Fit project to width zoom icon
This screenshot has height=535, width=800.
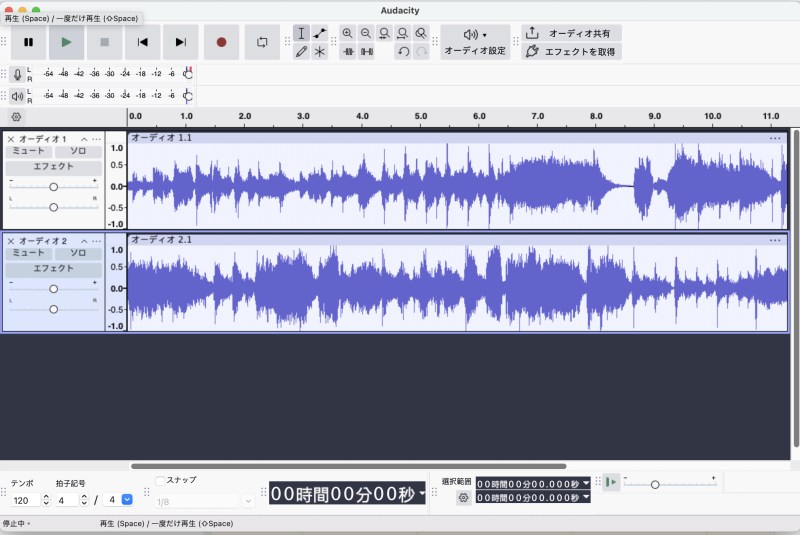[403, 33]
